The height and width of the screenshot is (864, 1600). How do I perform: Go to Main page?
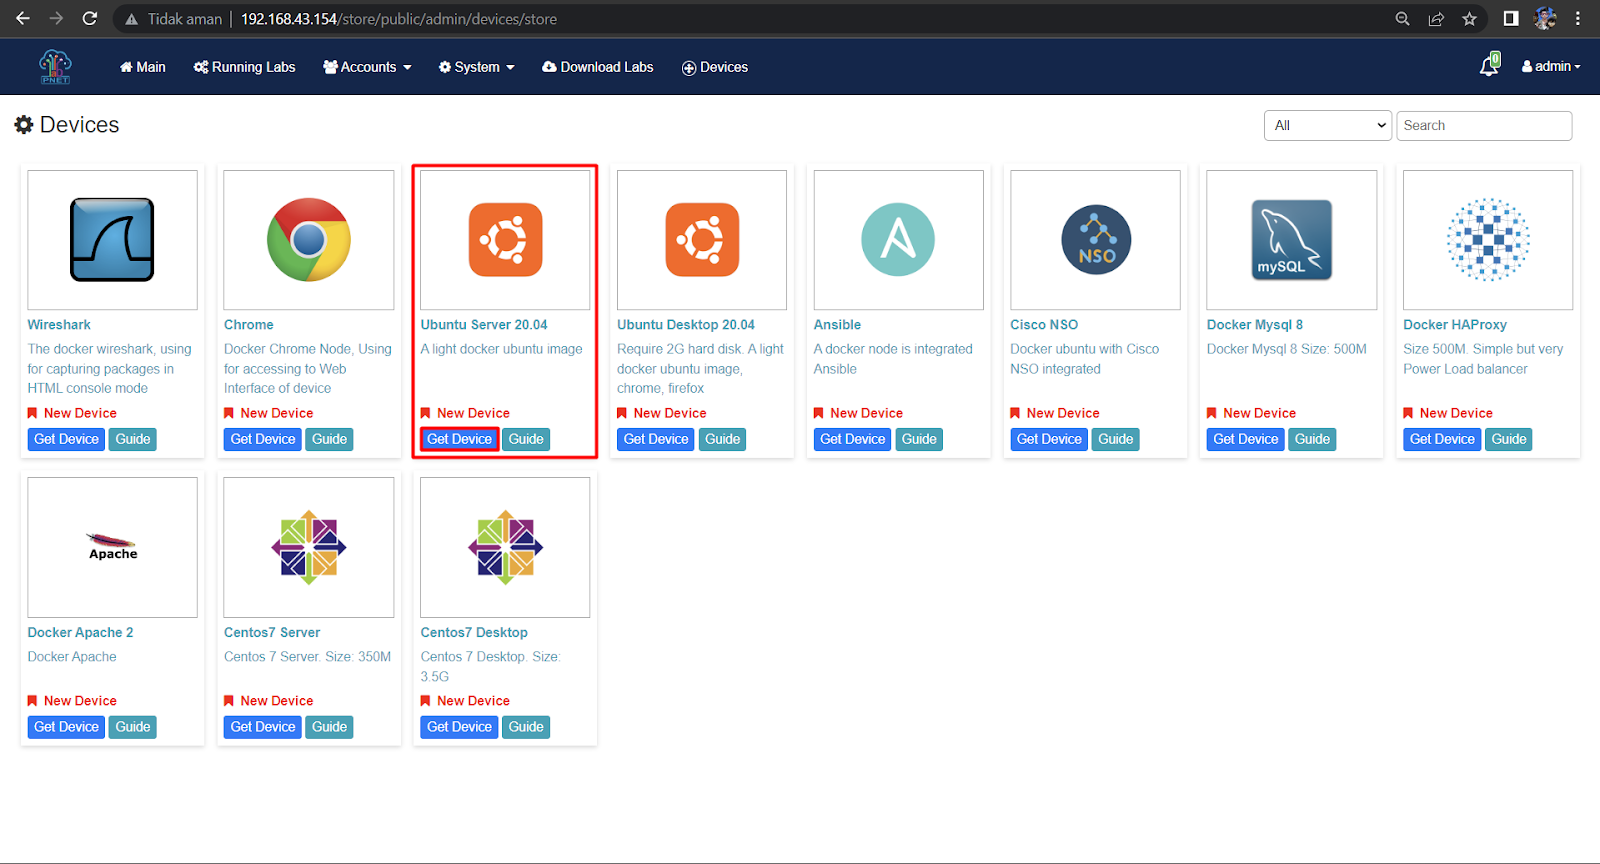(x=143, y=67)
